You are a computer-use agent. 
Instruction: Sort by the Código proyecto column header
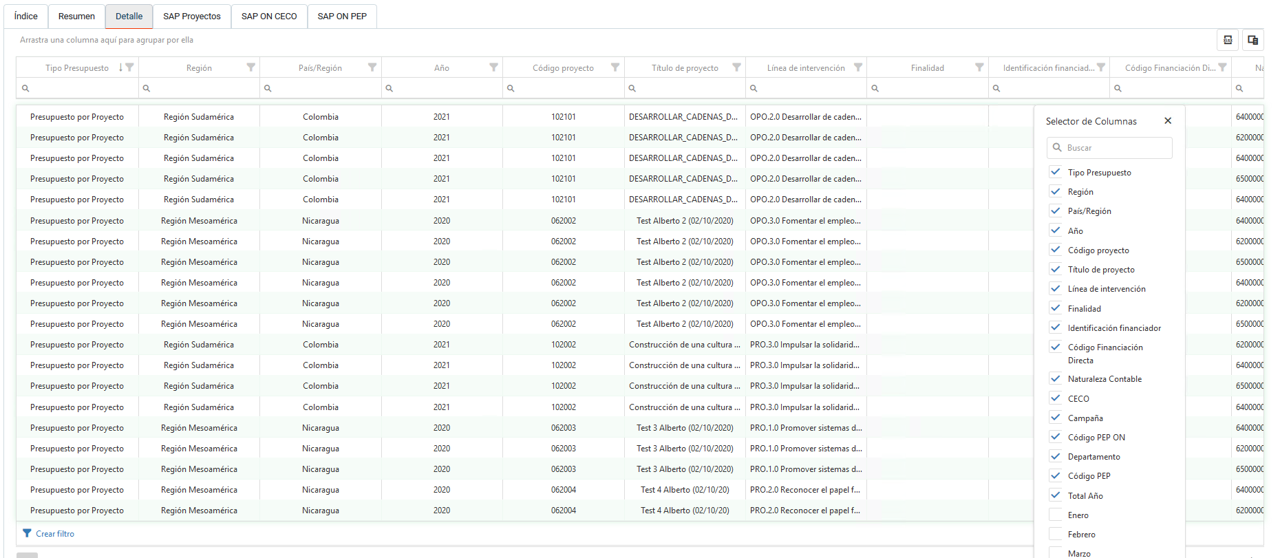[x=563, y=68]
